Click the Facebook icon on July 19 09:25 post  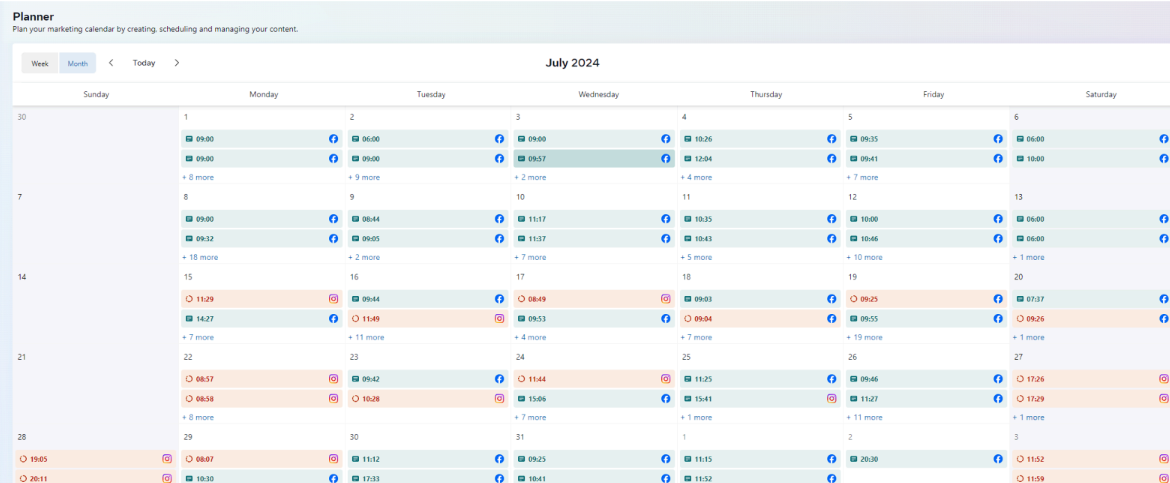click(x=998, y=299)
